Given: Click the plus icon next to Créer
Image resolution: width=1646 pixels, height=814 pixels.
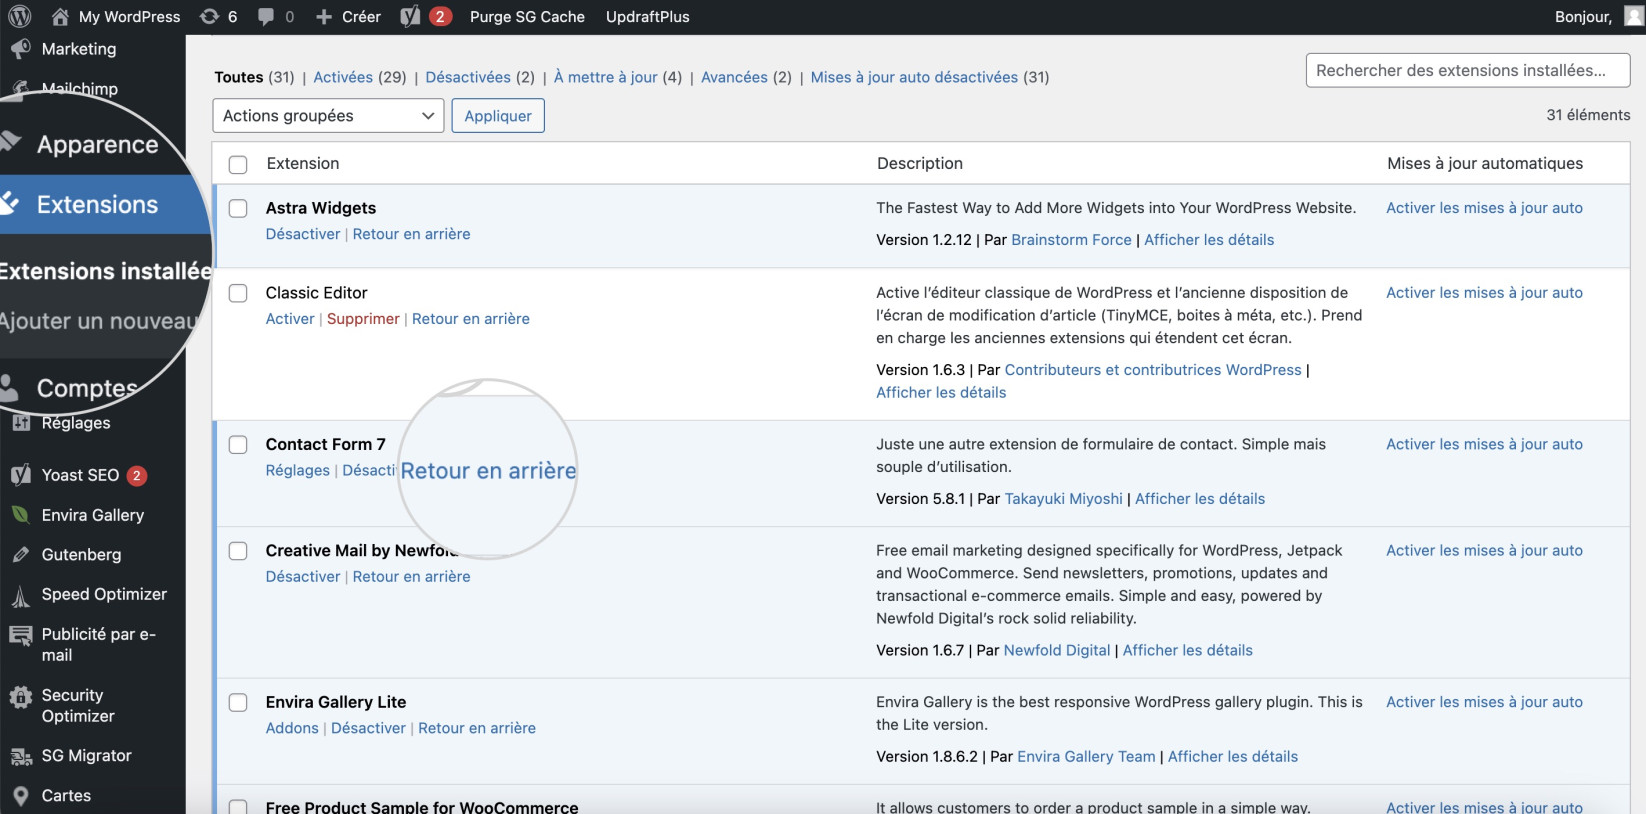Looking at the screenshot, I should tap(324, 17).
